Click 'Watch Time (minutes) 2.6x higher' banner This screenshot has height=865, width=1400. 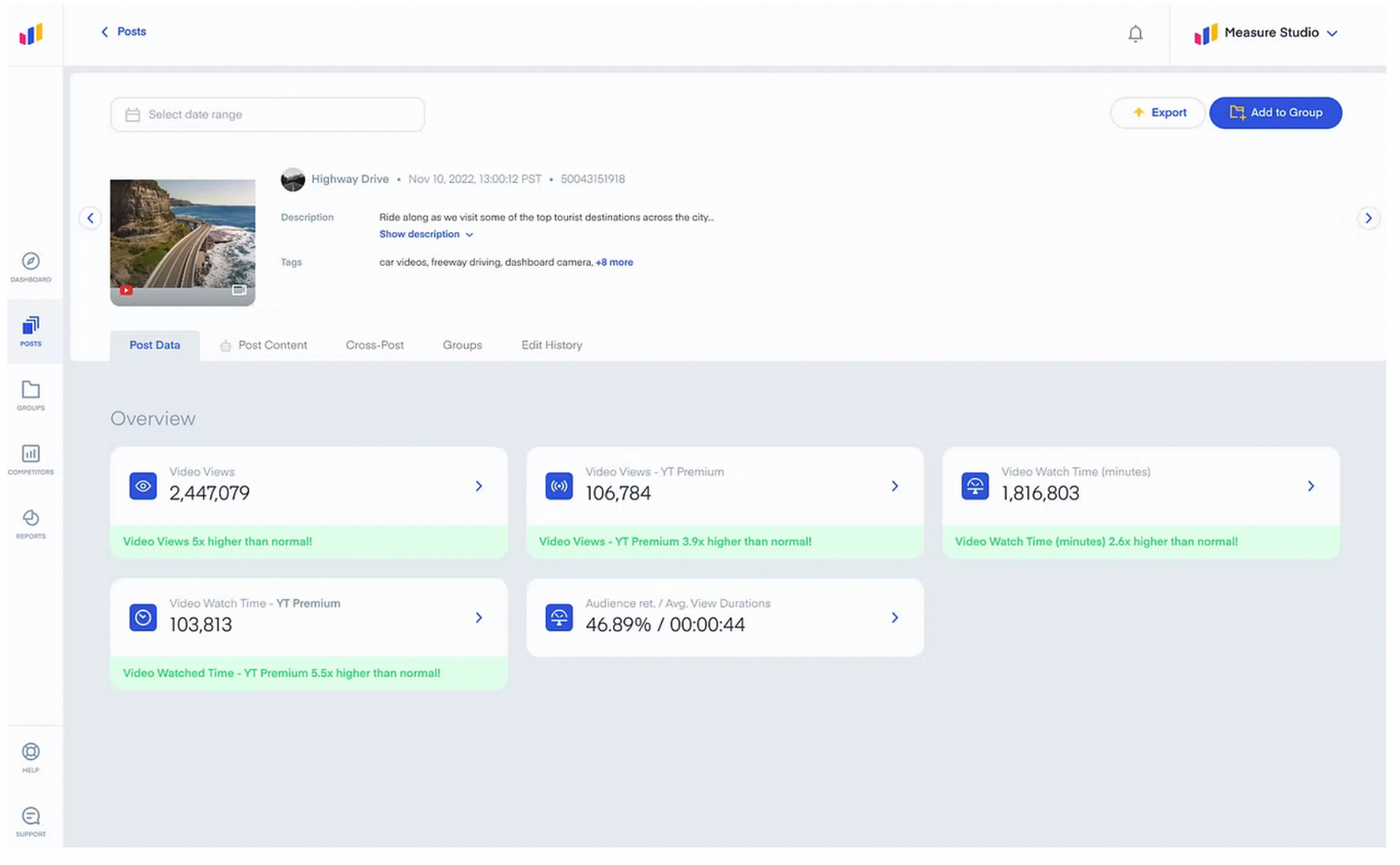pyautogui.click(x=1141, y=542)
